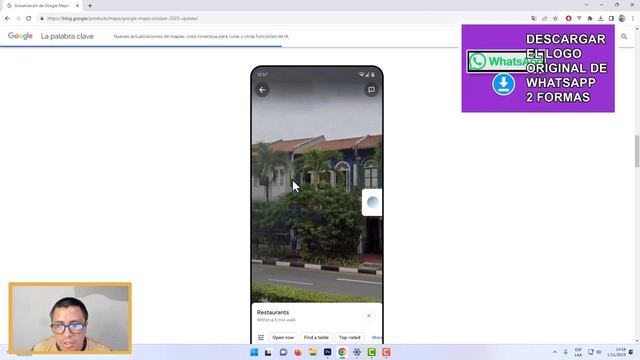
Task: Click the page vertical scrollbar thumb
Action: [x=637, y=151]
